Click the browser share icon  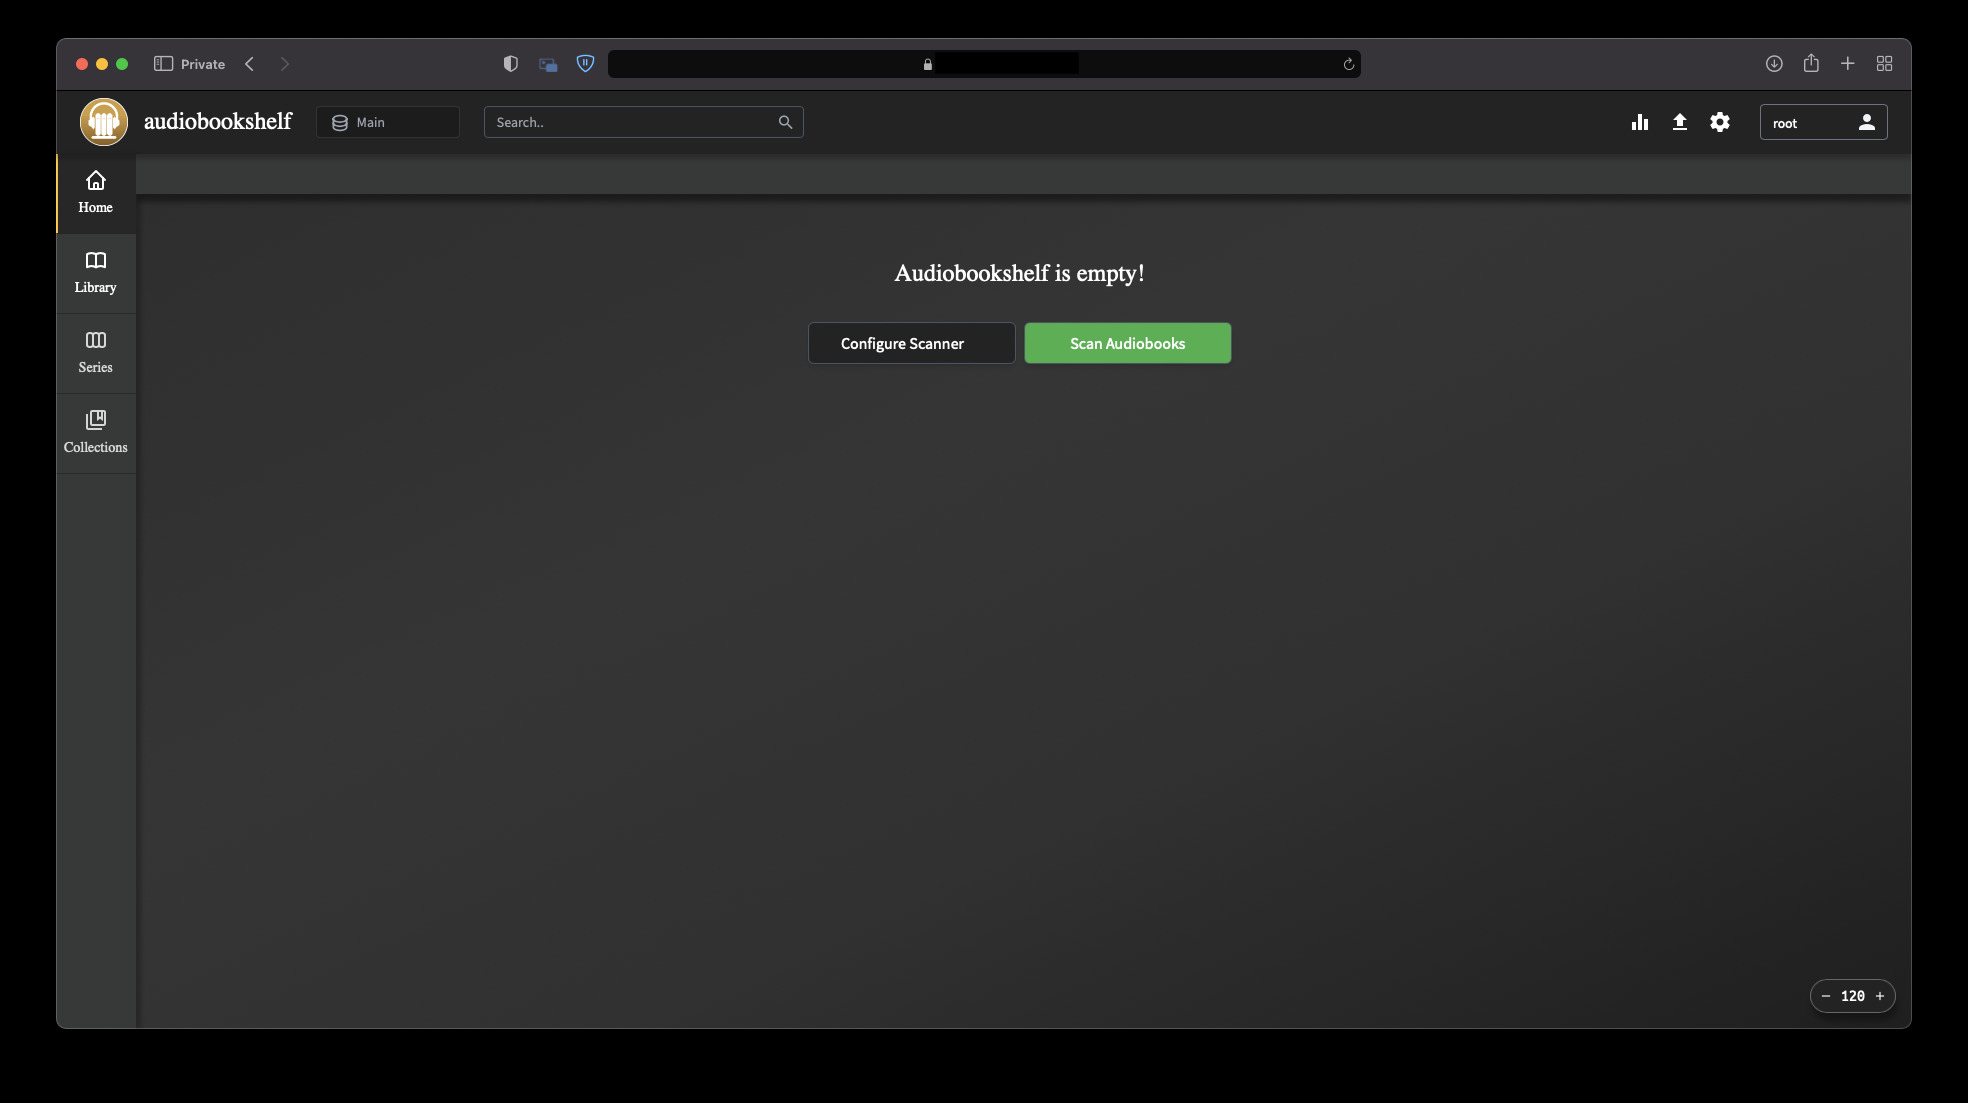pos(1811,63)
